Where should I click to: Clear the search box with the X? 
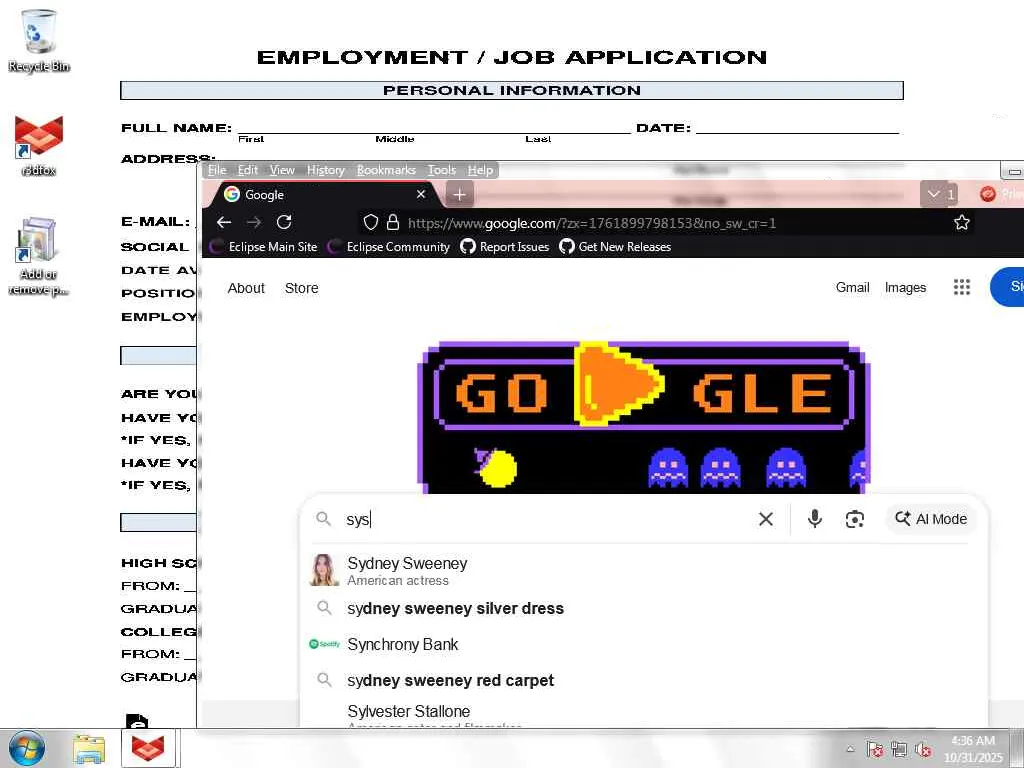[x=765, y=519]
